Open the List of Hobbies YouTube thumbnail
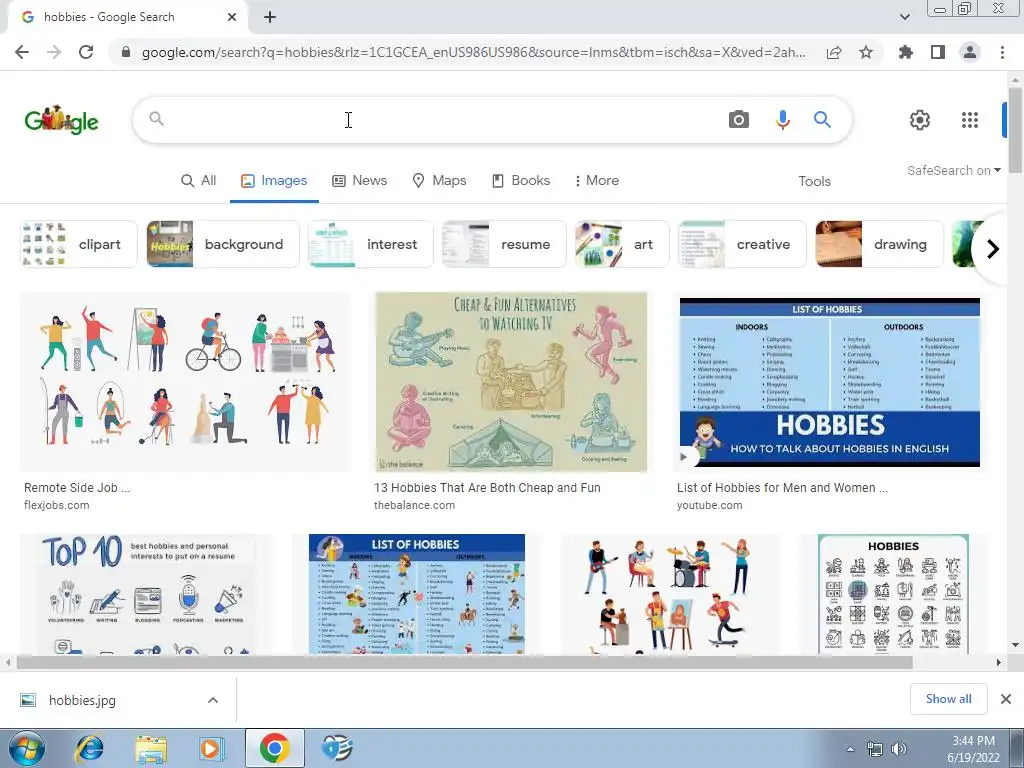This screenshot has height=768, width=1024. tap(829, 382)
